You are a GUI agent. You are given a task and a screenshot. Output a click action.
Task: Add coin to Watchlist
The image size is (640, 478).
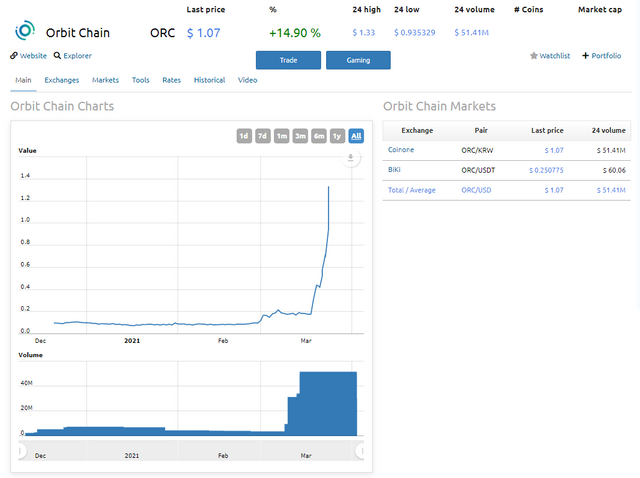coord(554,56)
